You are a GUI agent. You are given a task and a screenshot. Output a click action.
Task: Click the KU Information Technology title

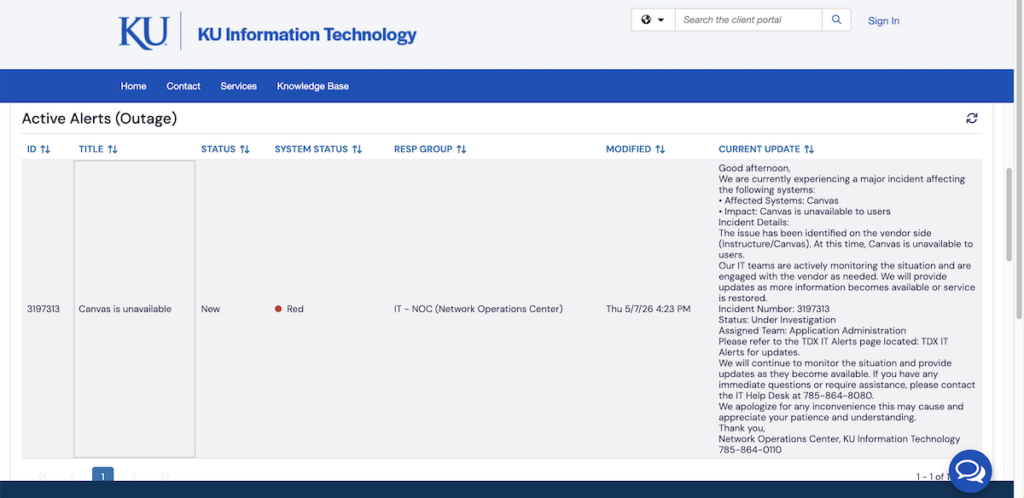pyautogui.click(x=307, y=35)
